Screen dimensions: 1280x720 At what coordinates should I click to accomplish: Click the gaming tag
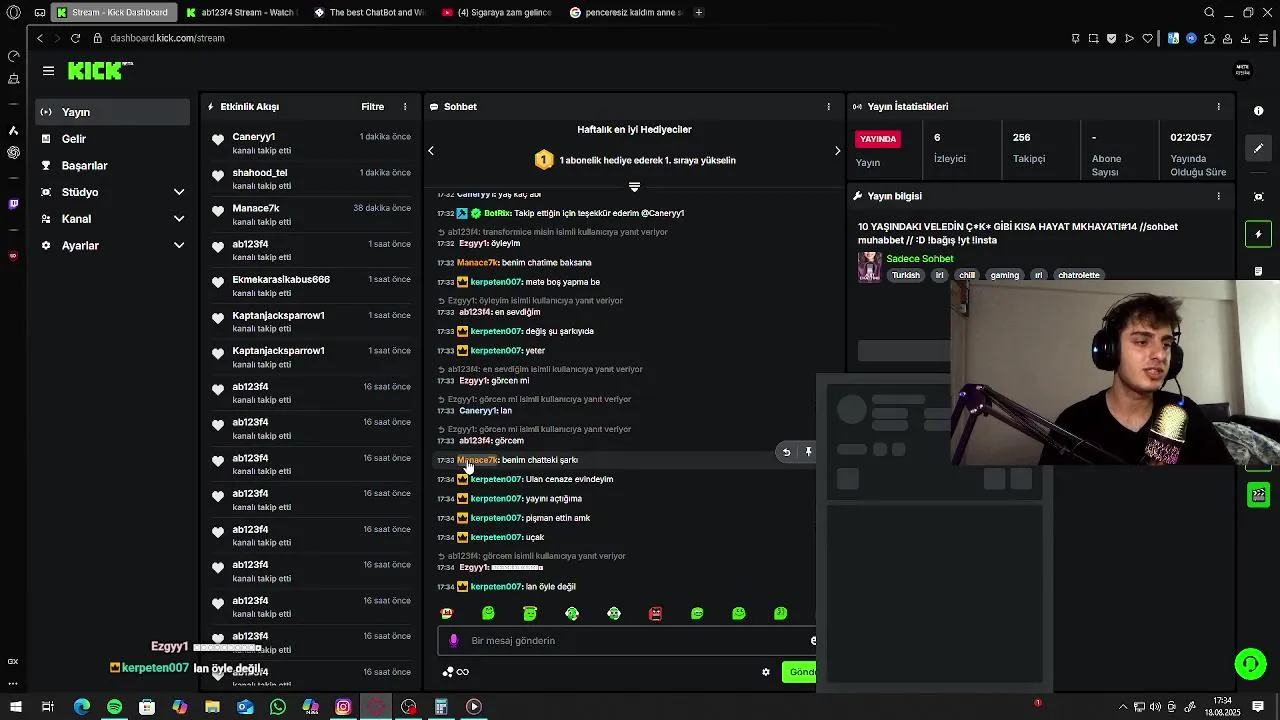pos(1004,275)
